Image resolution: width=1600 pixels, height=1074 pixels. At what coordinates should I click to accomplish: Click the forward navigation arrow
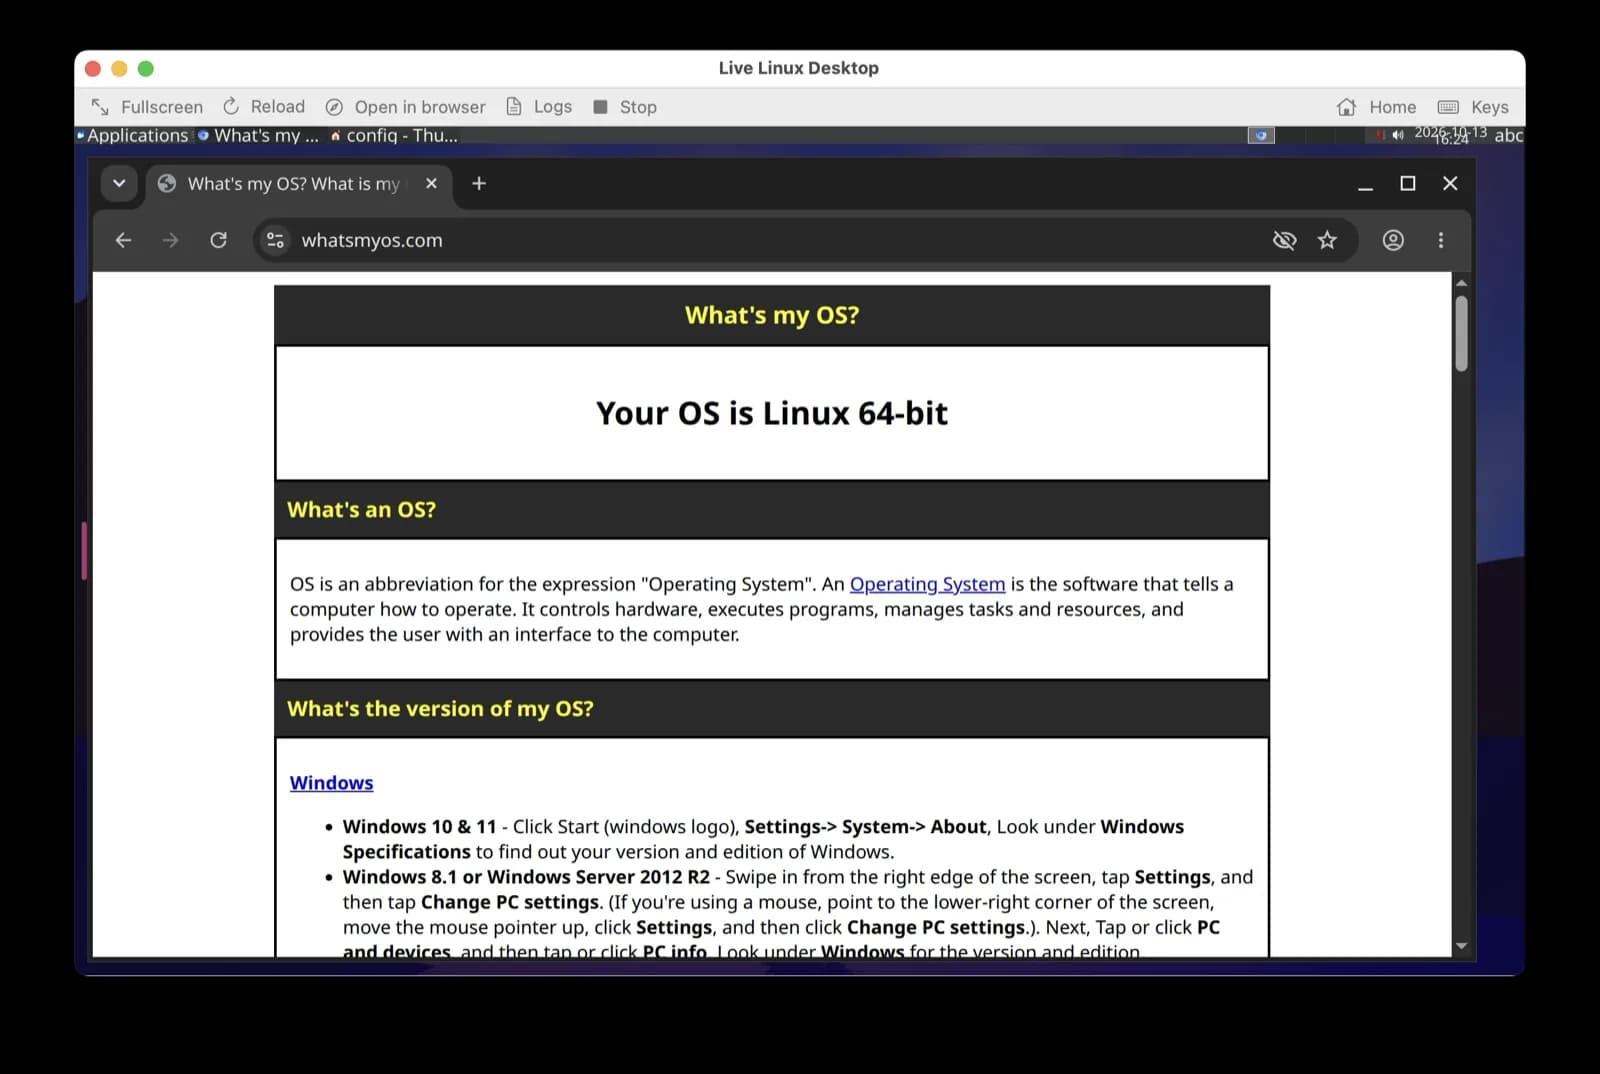[171, 240]
